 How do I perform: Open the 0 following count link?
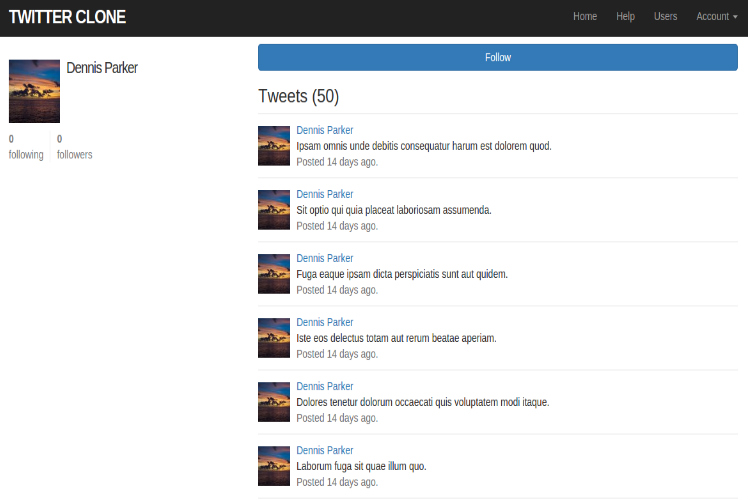click(x=26, y=147)
